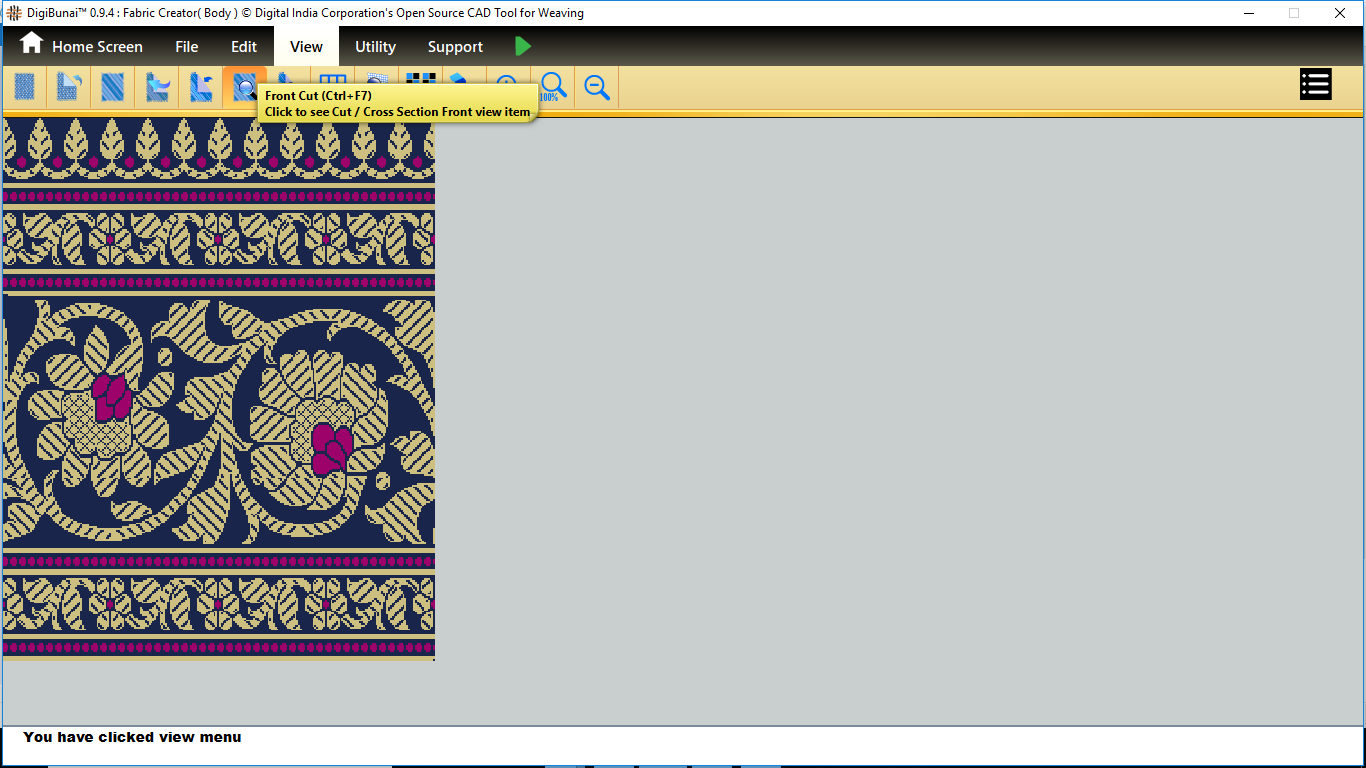Viewport: 1366px width, 768px height.
Task: Click the dotted fabric icon in the toolbar
Action: [x=25, y=87]
